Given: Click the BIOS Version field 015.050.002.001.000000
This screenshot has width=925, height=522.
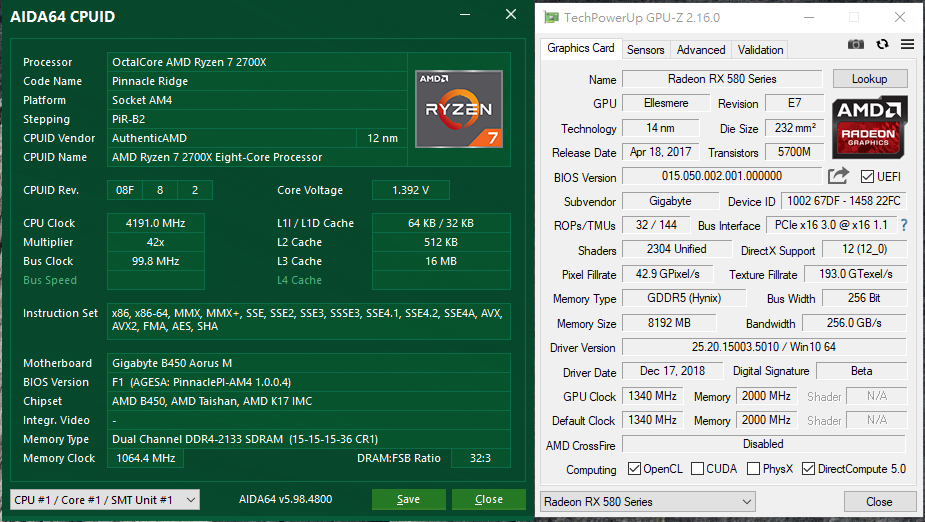Looking at the screenshot, I should (x=721, y=176).
